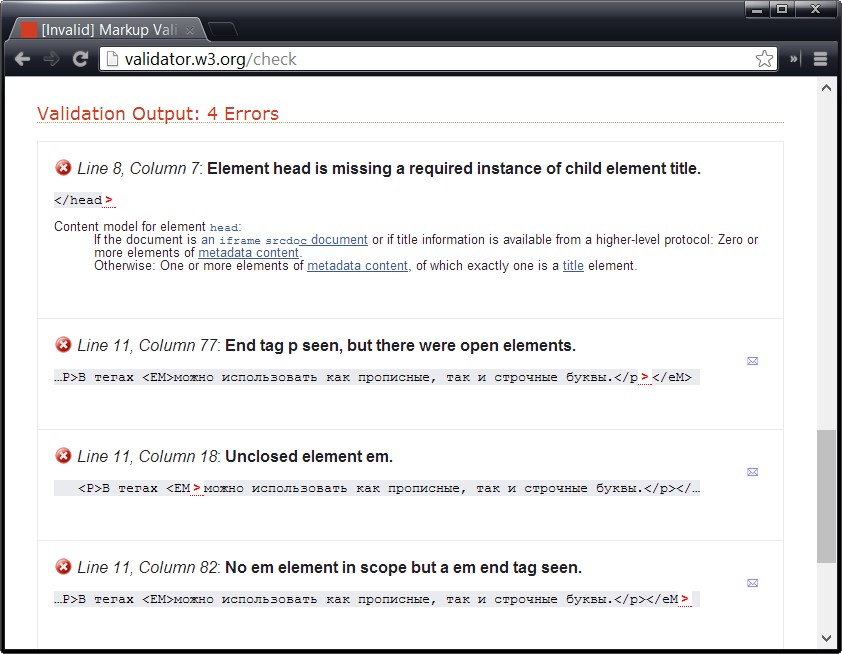The height and width of the screenshot is (654, 842).
Task: Click the 'Unclosed element em.' error message
Action: (309, 456)
